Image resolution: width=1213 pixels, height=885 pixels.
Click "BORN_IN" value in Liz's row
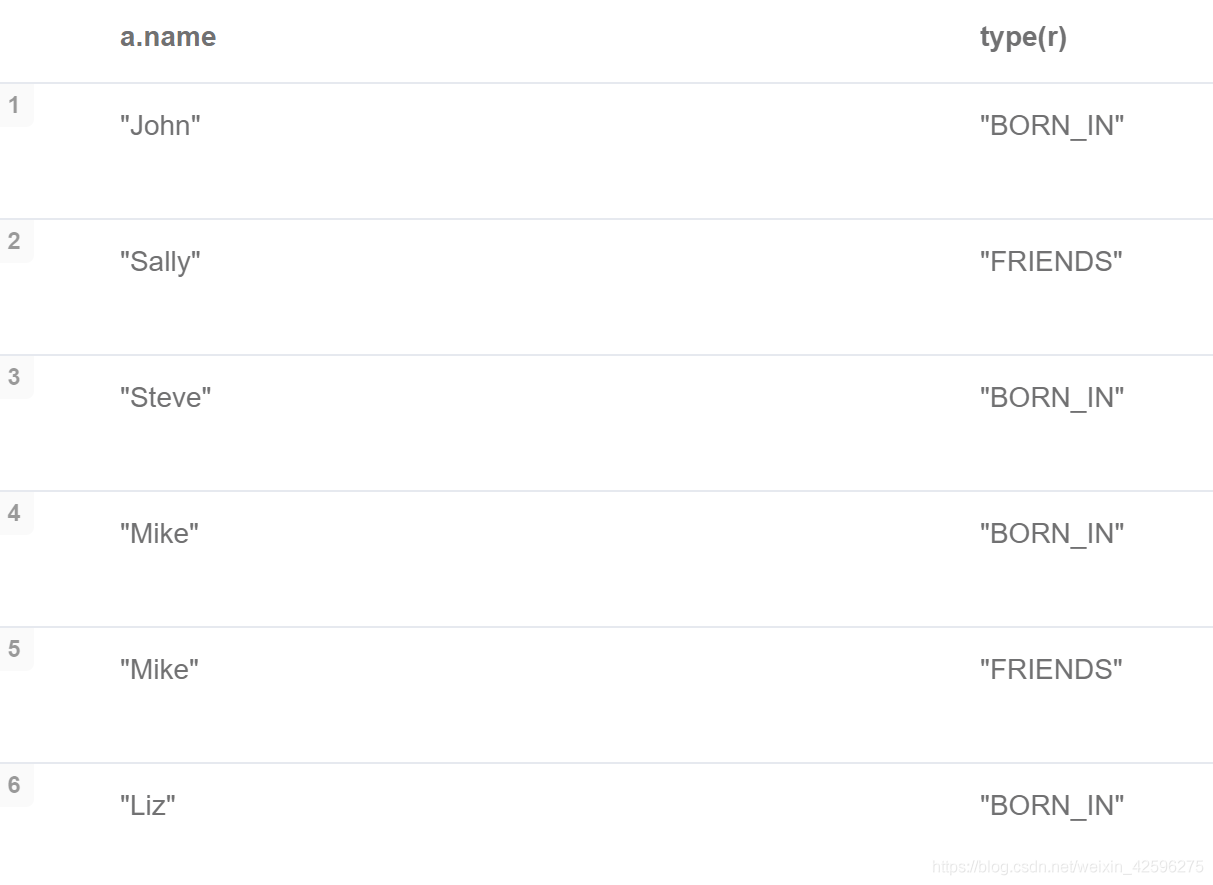click(x=1052, y=806)
